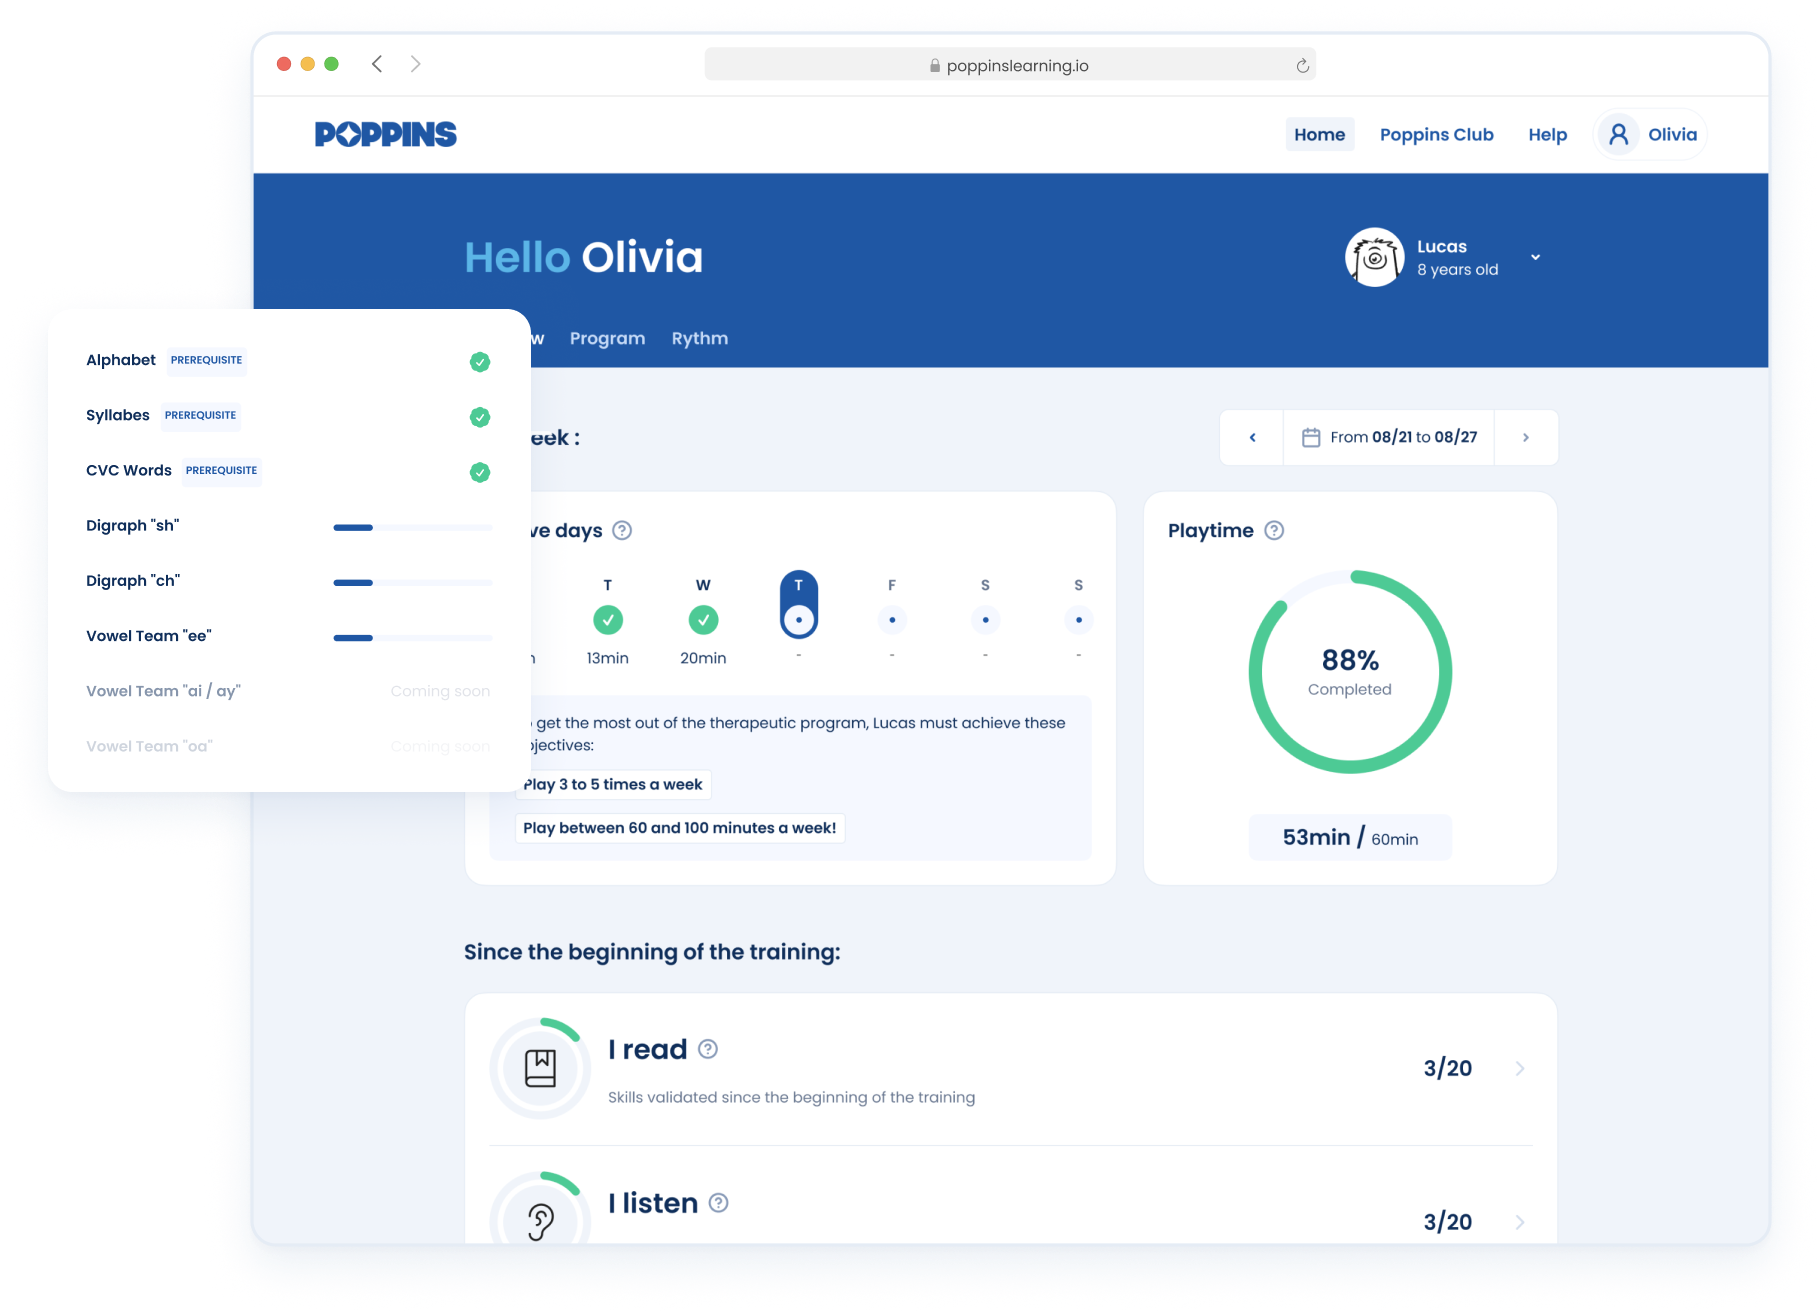Expand the I read skills row

click(1519, 1069)
